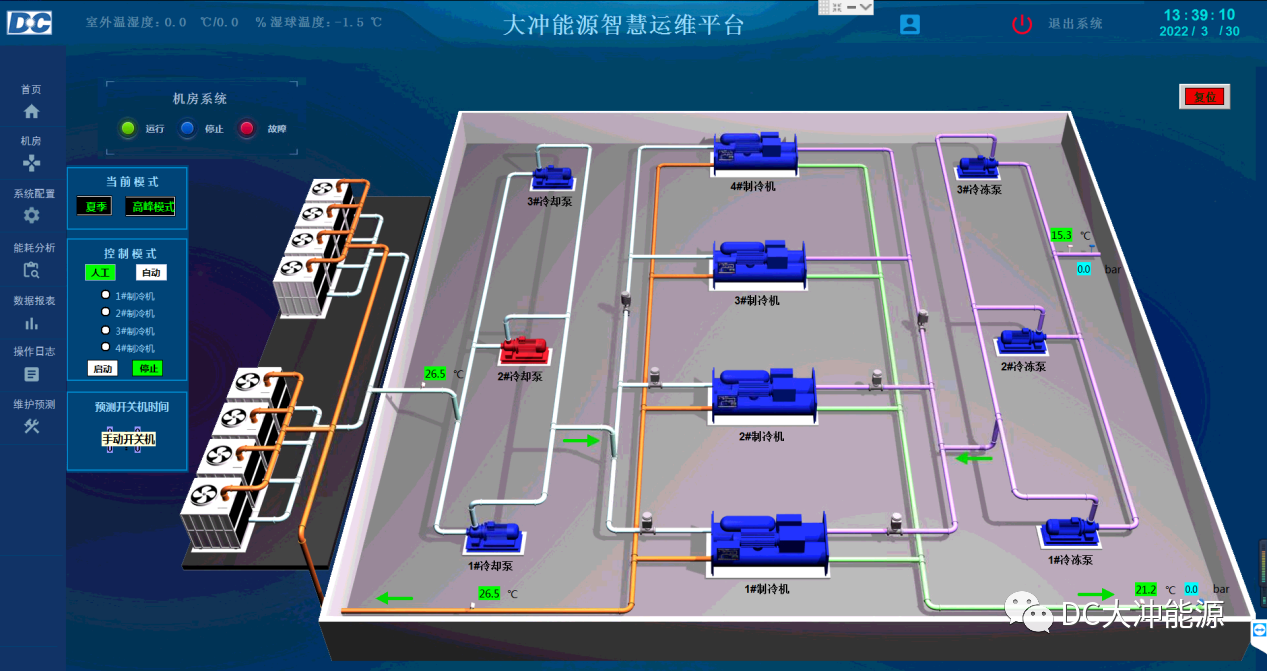The height and width of the screenshot is (671, 1267).
Task: Click the 13:39:10 clock display
Action: pyautogui.click(x=1199, y=15)
